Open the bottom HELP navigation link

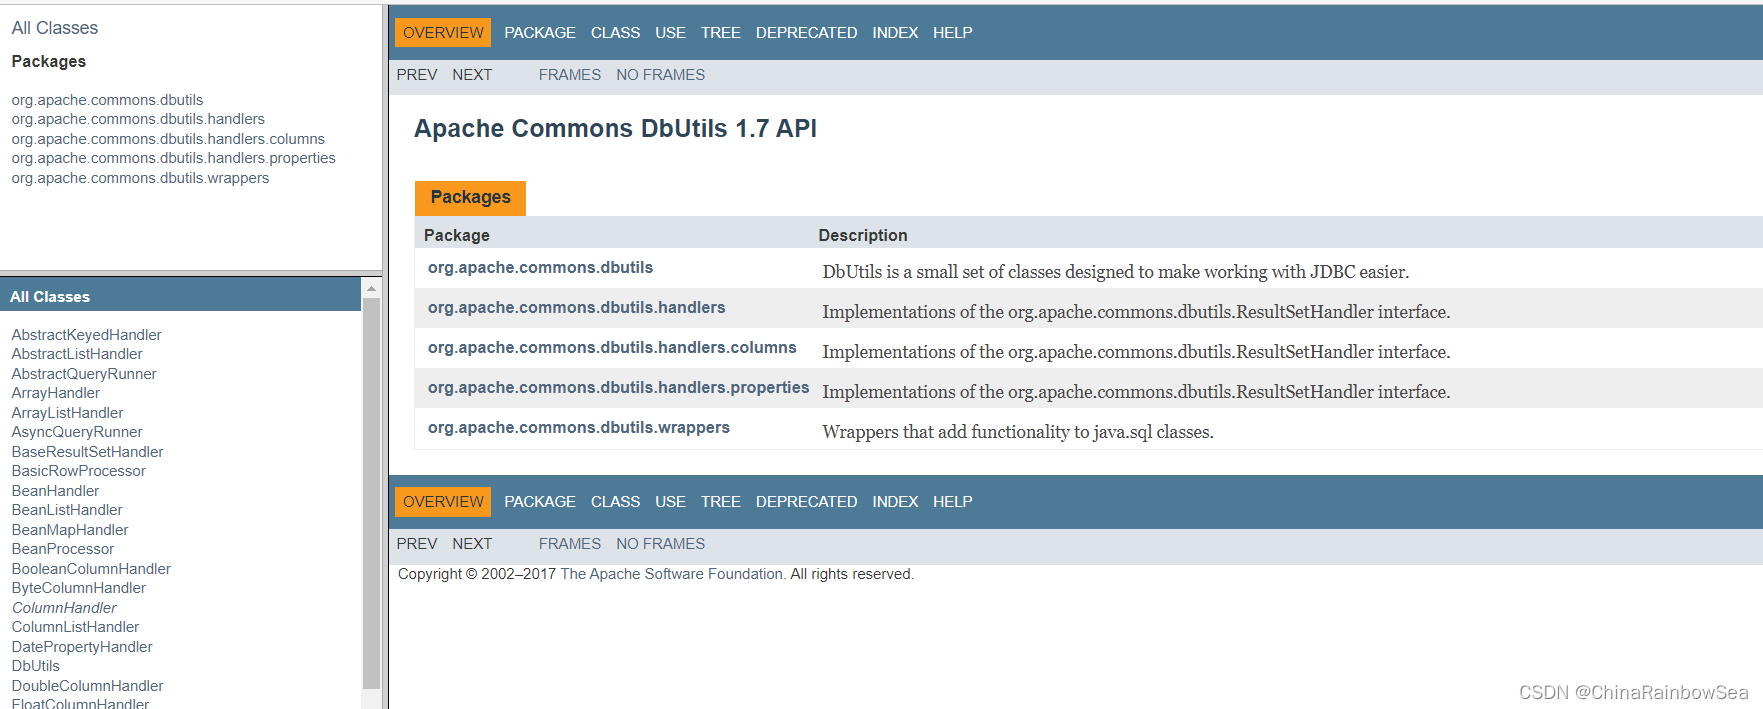tap(952, 501)
